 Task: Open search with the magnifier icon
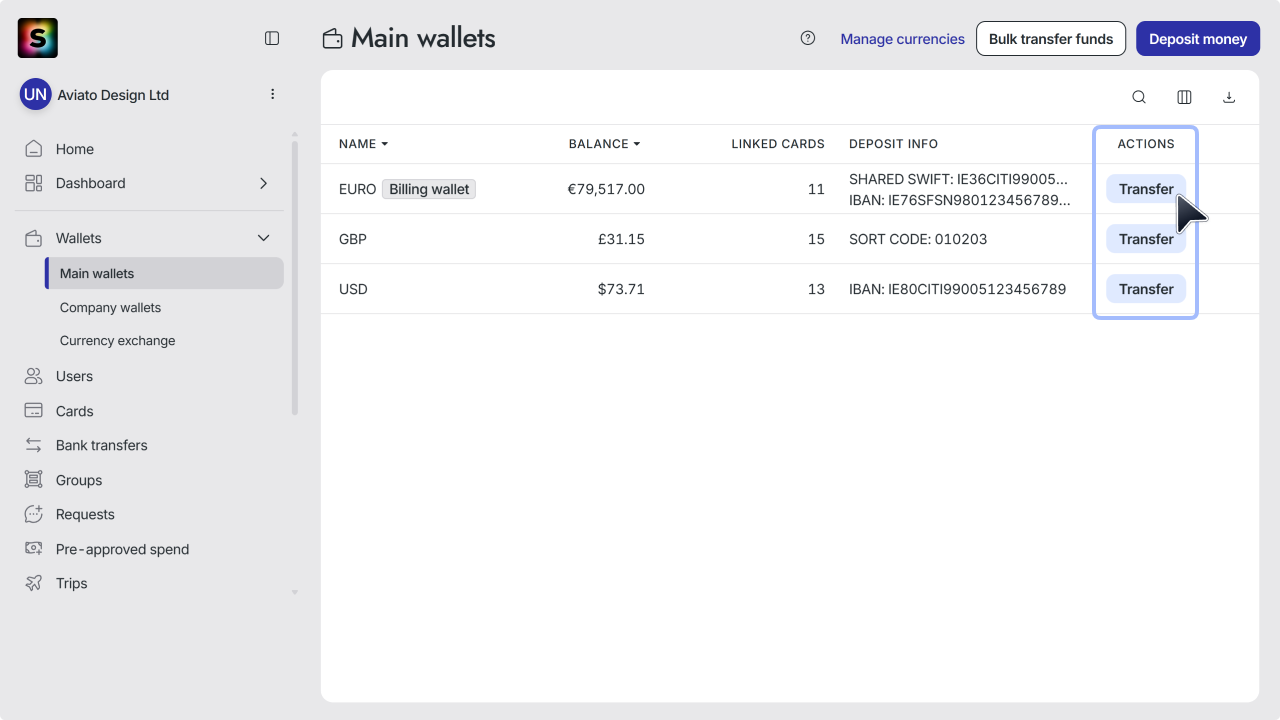point(1139,97)
